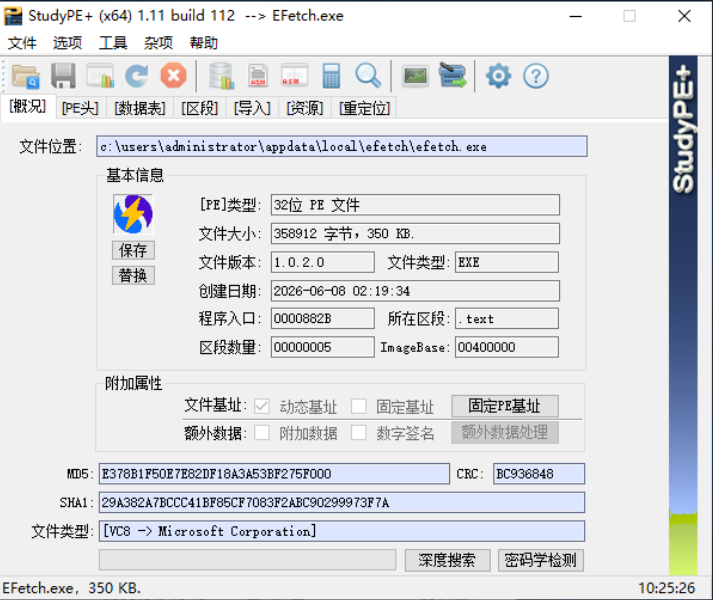
Task: Click the 固定PE基址 button
Action: [505, 406]
